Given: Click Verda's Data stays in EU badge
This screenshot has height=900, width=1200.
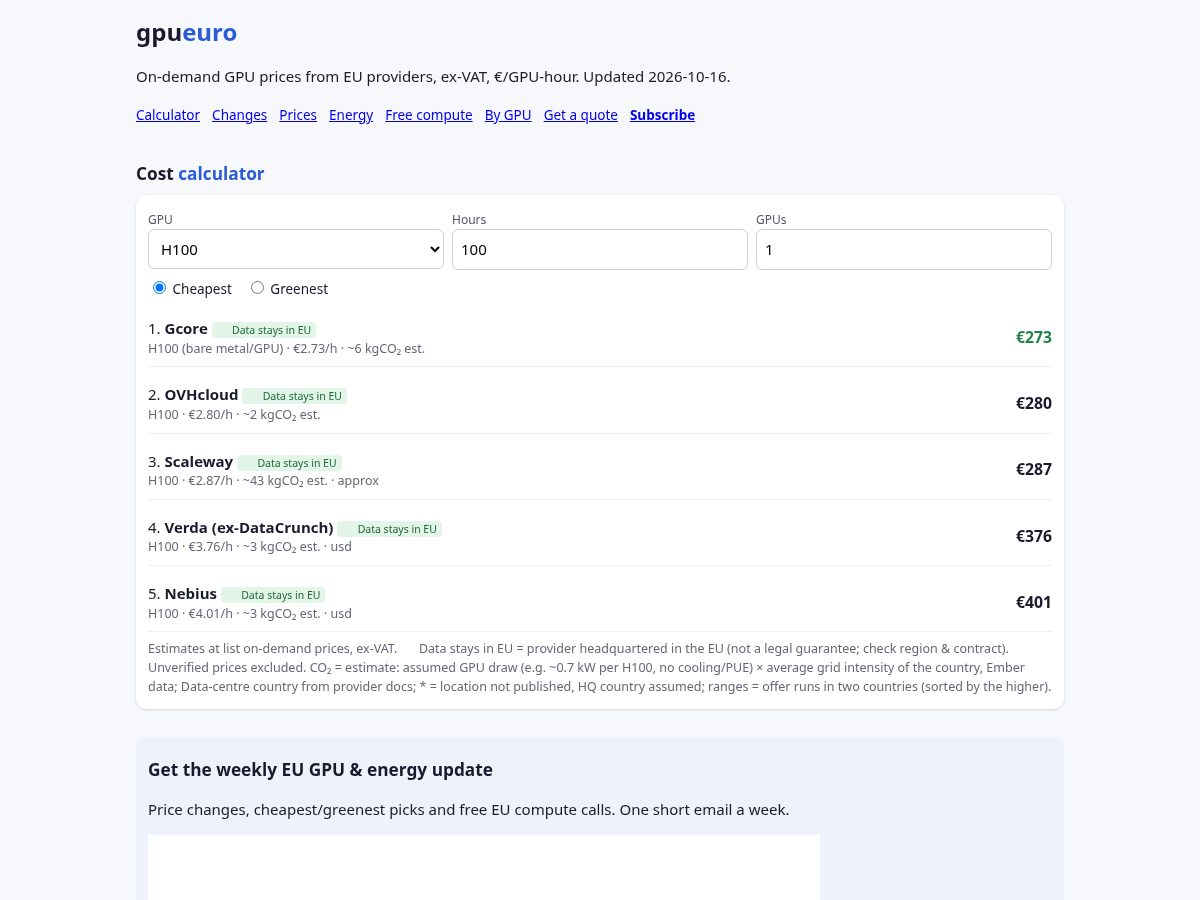Looking at the screenshot, I should pyautogui.click(x=390, y=529).
